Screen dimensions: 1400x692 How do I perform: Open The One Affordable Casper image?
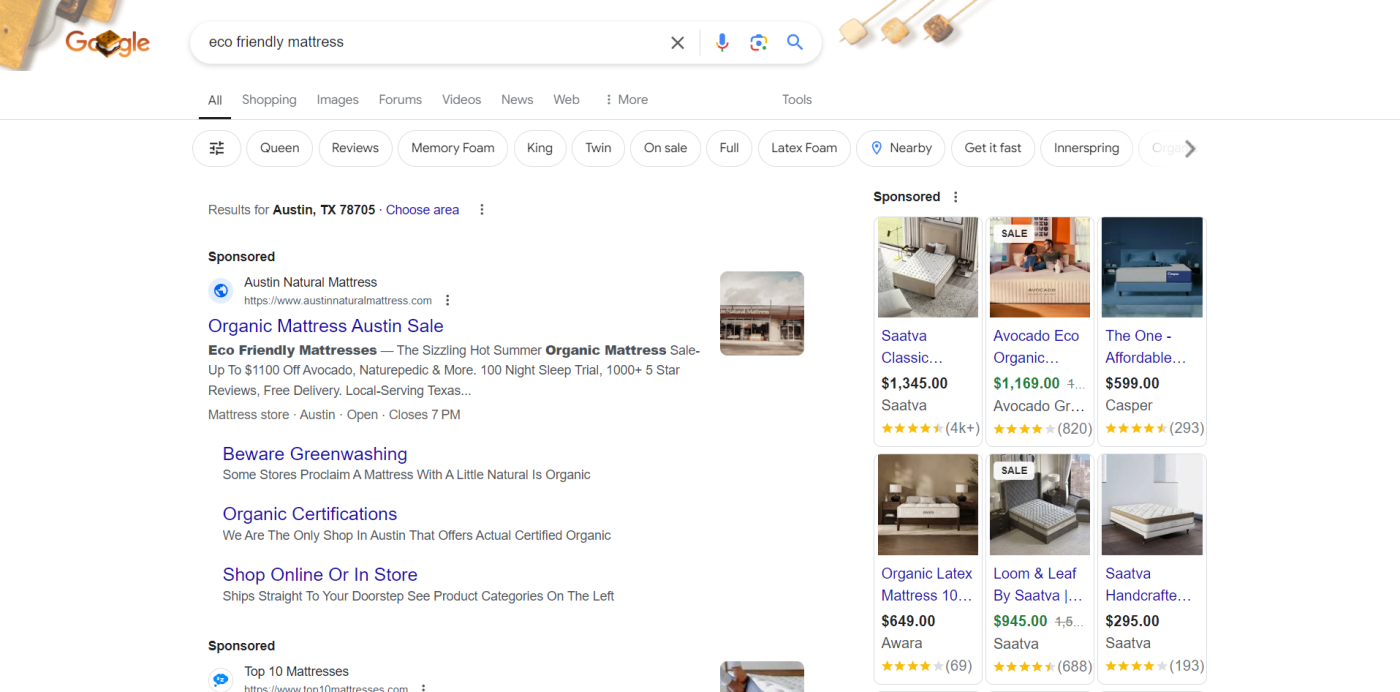point(1152,268)
